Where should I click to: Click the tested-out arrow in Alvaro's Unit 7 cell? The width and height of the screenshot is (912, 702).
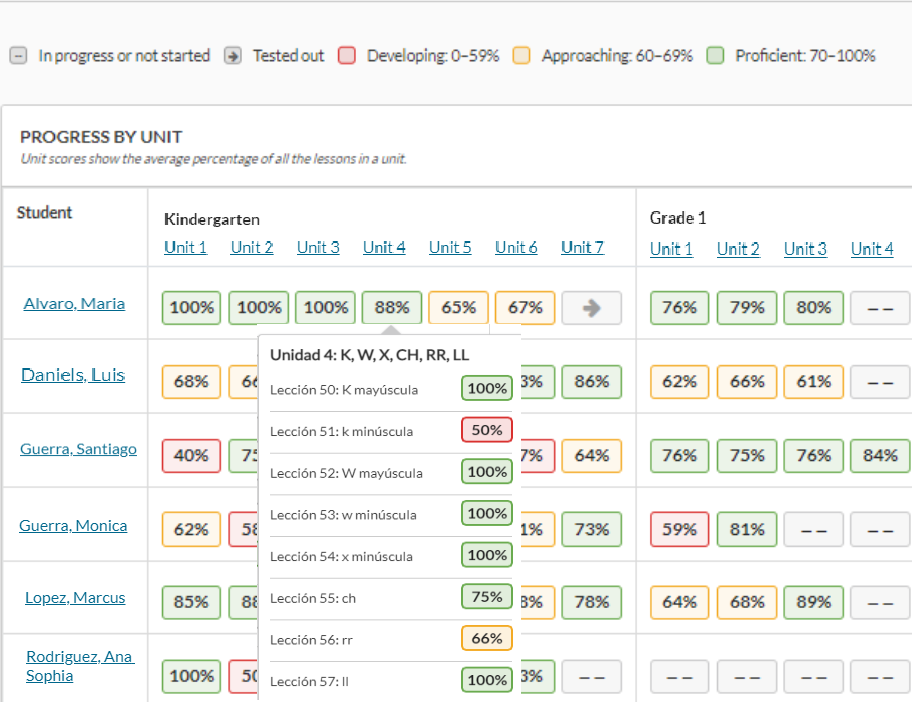(x=591, y=308)
